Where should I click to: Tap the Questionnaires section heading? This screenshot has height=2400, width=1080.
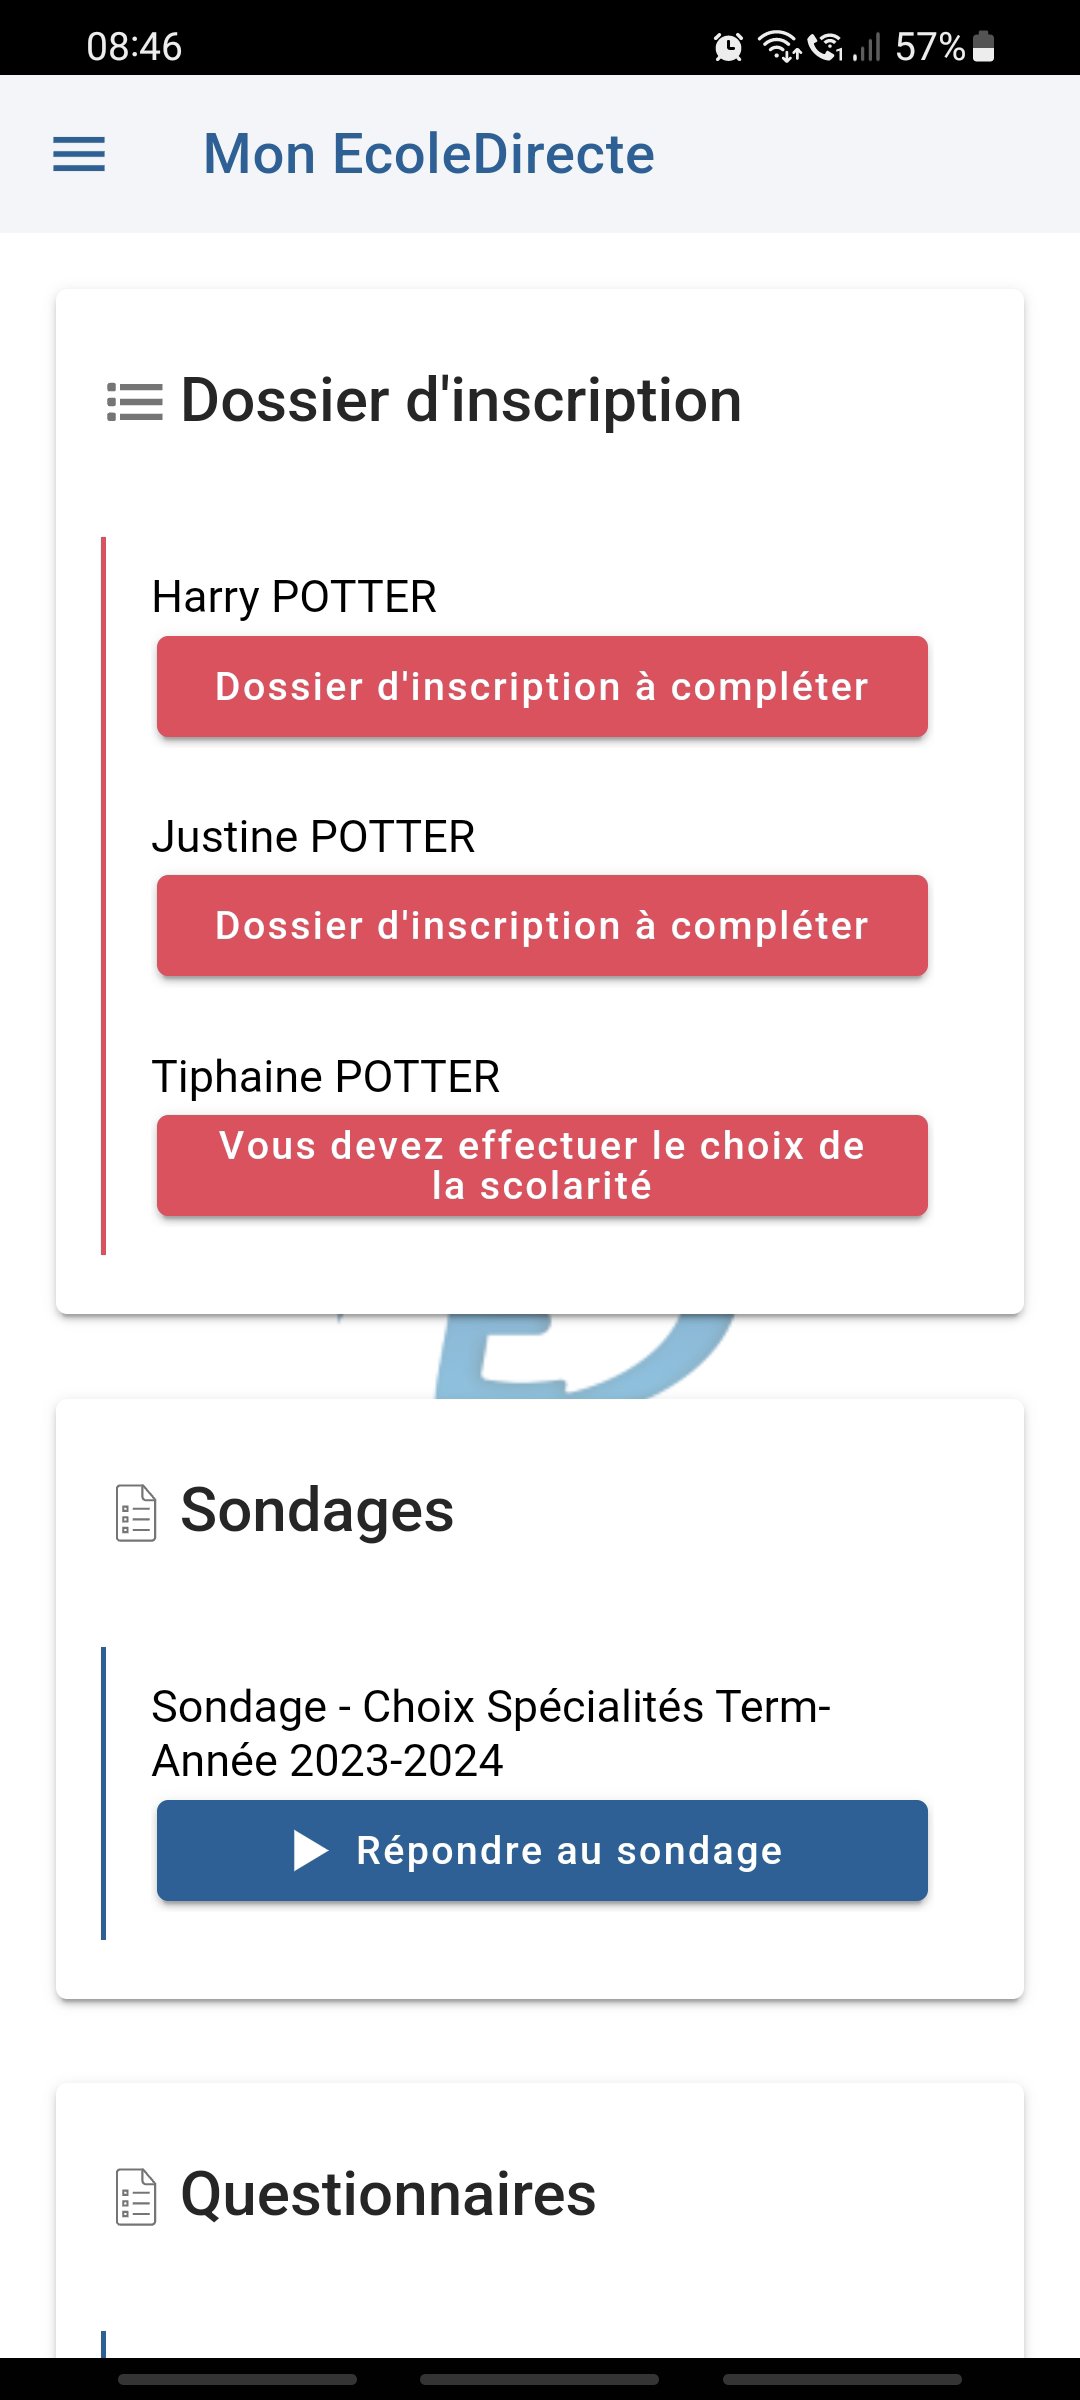(388, 2195)
